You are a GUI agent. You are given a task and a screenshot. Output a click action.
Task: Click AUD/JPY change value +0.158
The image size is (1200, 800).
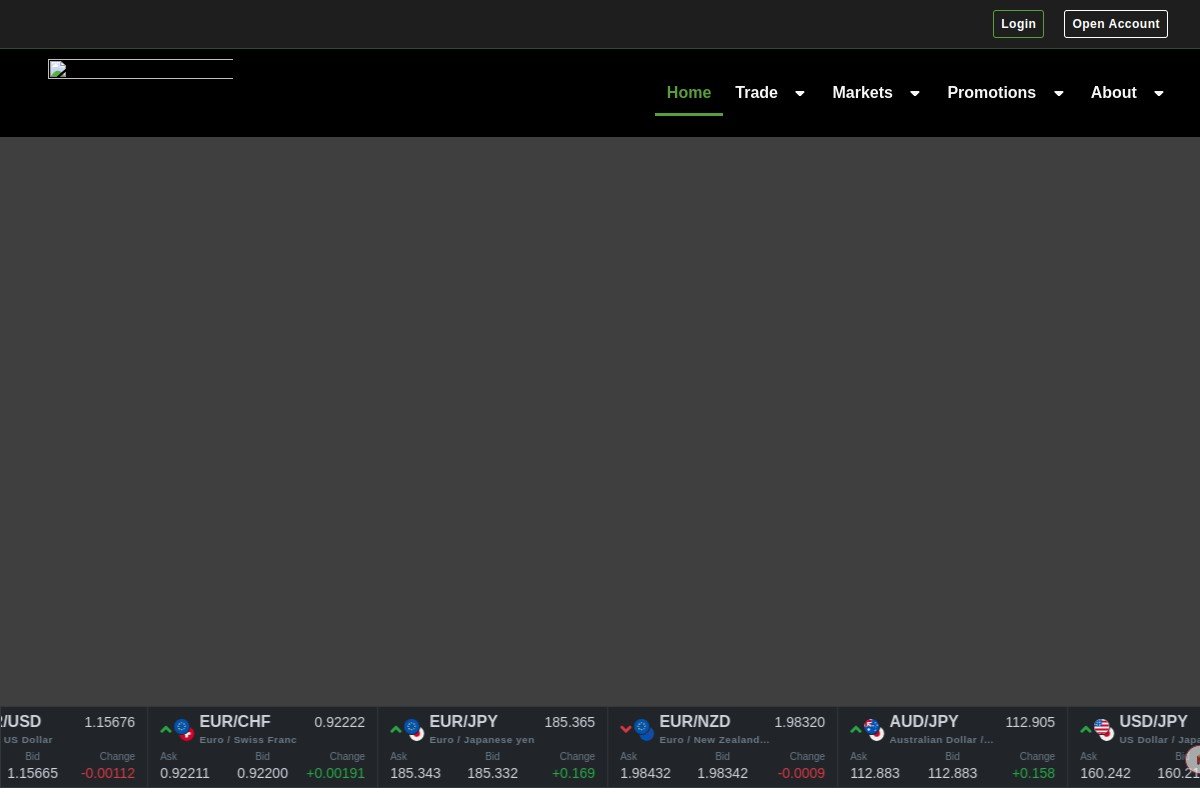tap(1034, 773)
